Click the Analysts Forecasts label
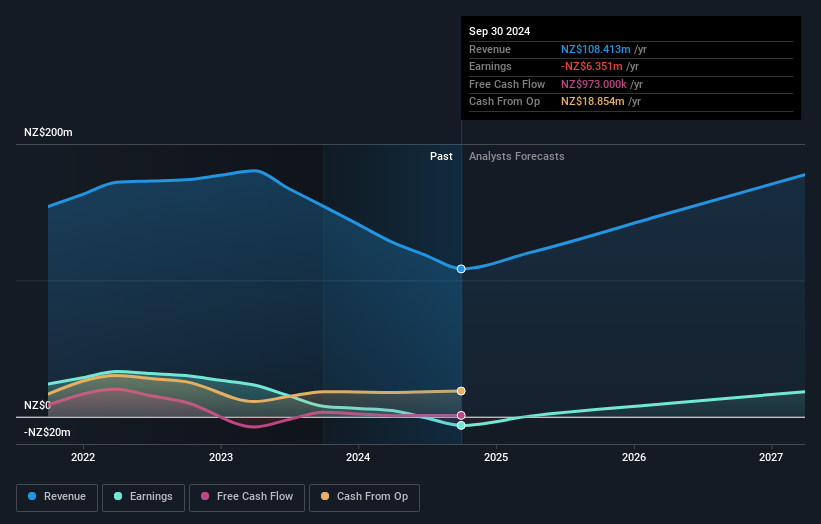 click(517, 157)
